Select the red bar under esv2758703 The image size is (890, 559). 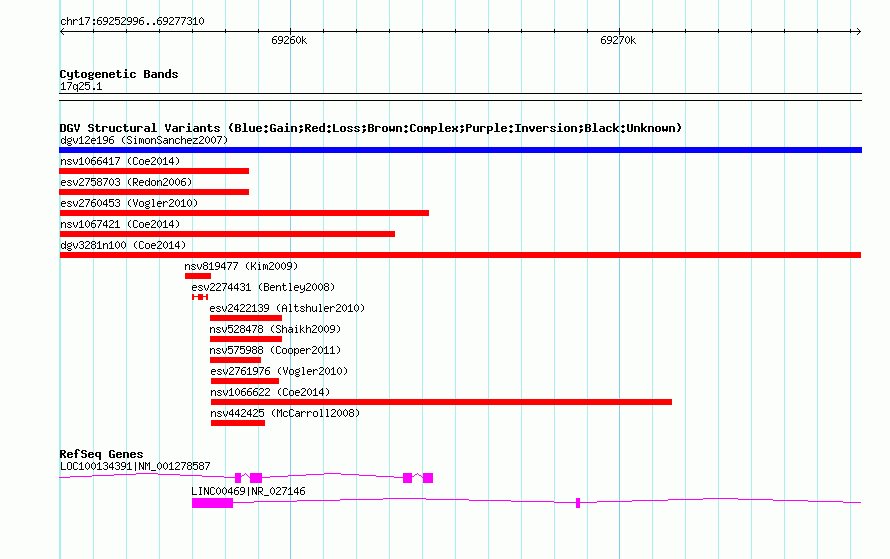click(154, 192)
